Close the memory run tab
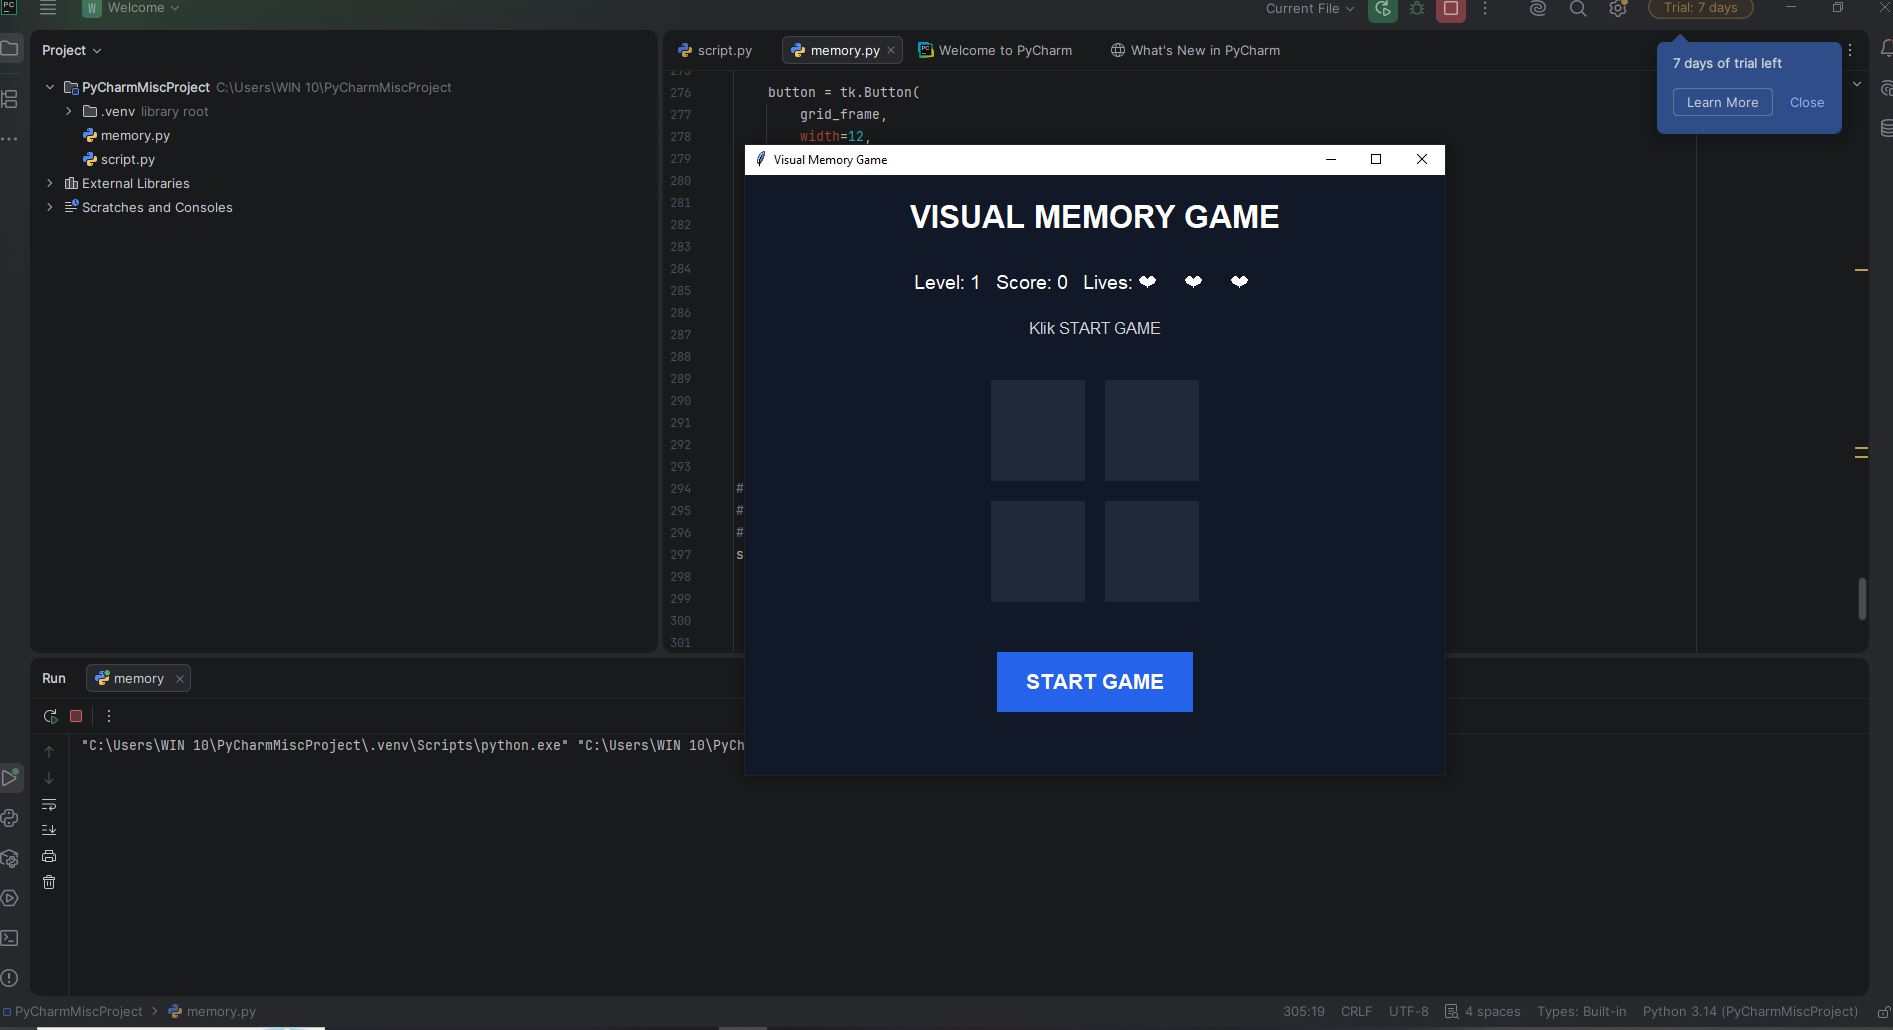This screenshot has height=1030, width=1893. coord(180,679)
